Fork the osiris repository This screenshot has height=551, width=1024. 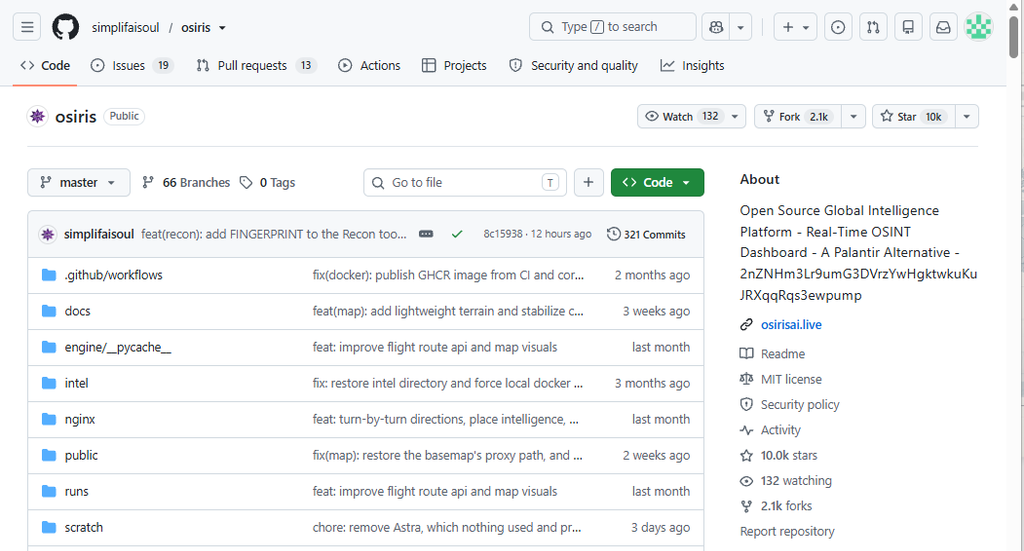point(798,116)
